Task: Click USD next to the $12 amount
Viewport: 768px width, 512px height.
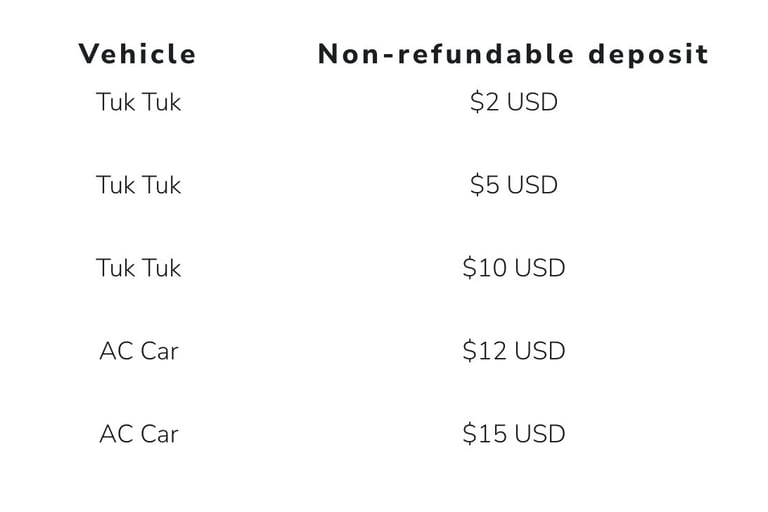Action: point(539,351)
